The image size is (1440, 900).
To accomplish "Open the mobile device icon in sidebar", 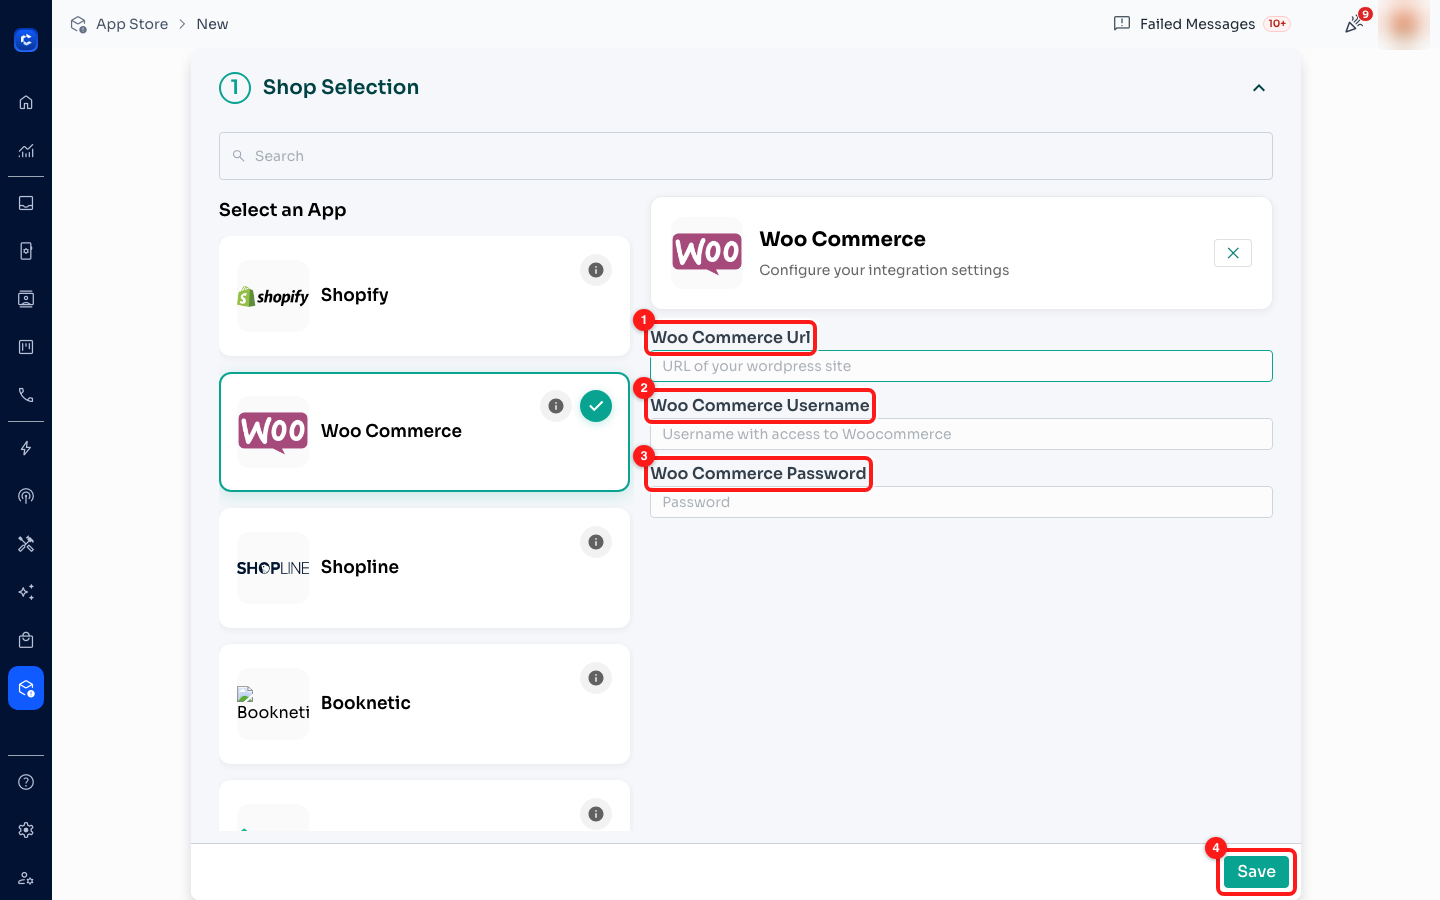I will [26, 251].
